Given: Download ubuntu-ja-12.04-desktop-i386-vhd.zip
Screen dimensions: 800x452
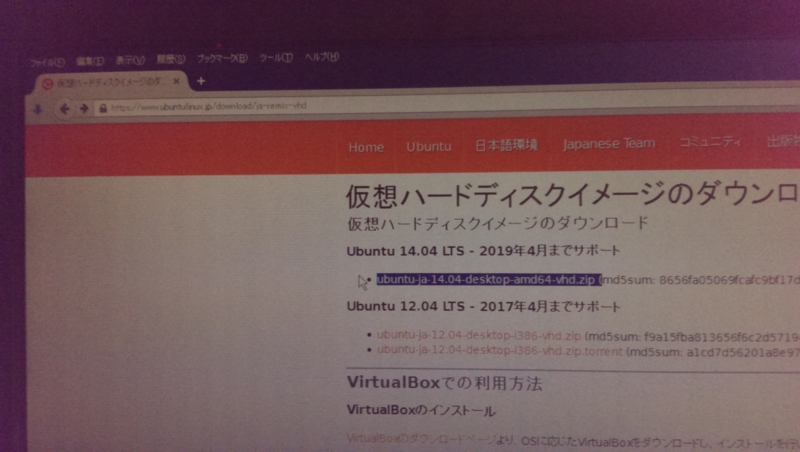Looking at the screenshot, I should 479,336.
